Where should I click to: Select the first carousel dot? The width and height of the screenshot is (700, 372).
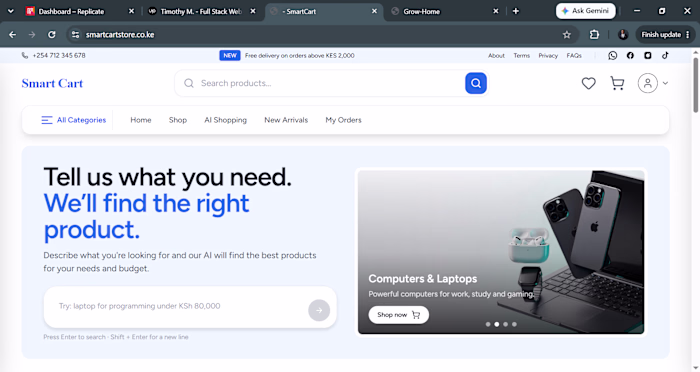pos(488,324)
